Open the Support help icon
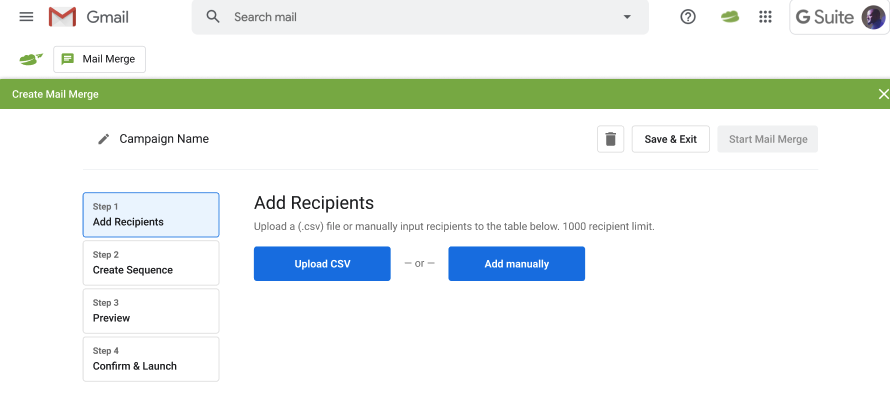The image size is (890, 405). (688, 17)
